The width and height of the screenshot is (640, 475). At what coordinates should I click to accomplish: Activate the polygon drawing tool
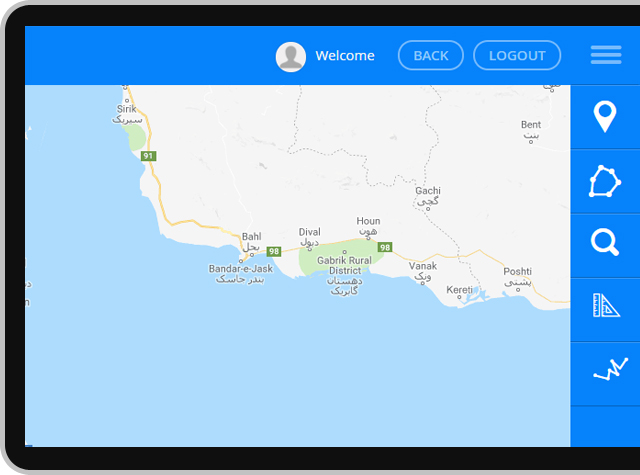coord(605,182)
